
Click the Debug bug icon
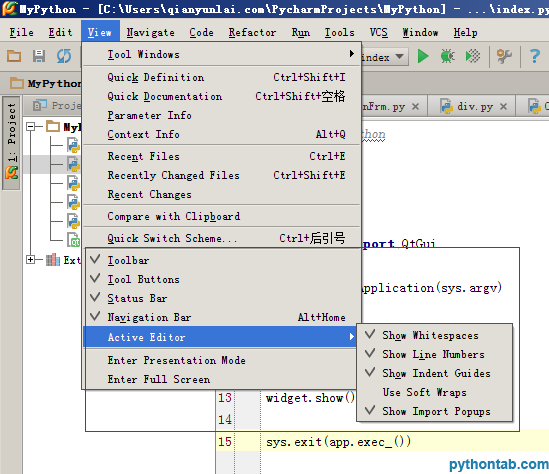pyautogui.click(x=447, y=56)
